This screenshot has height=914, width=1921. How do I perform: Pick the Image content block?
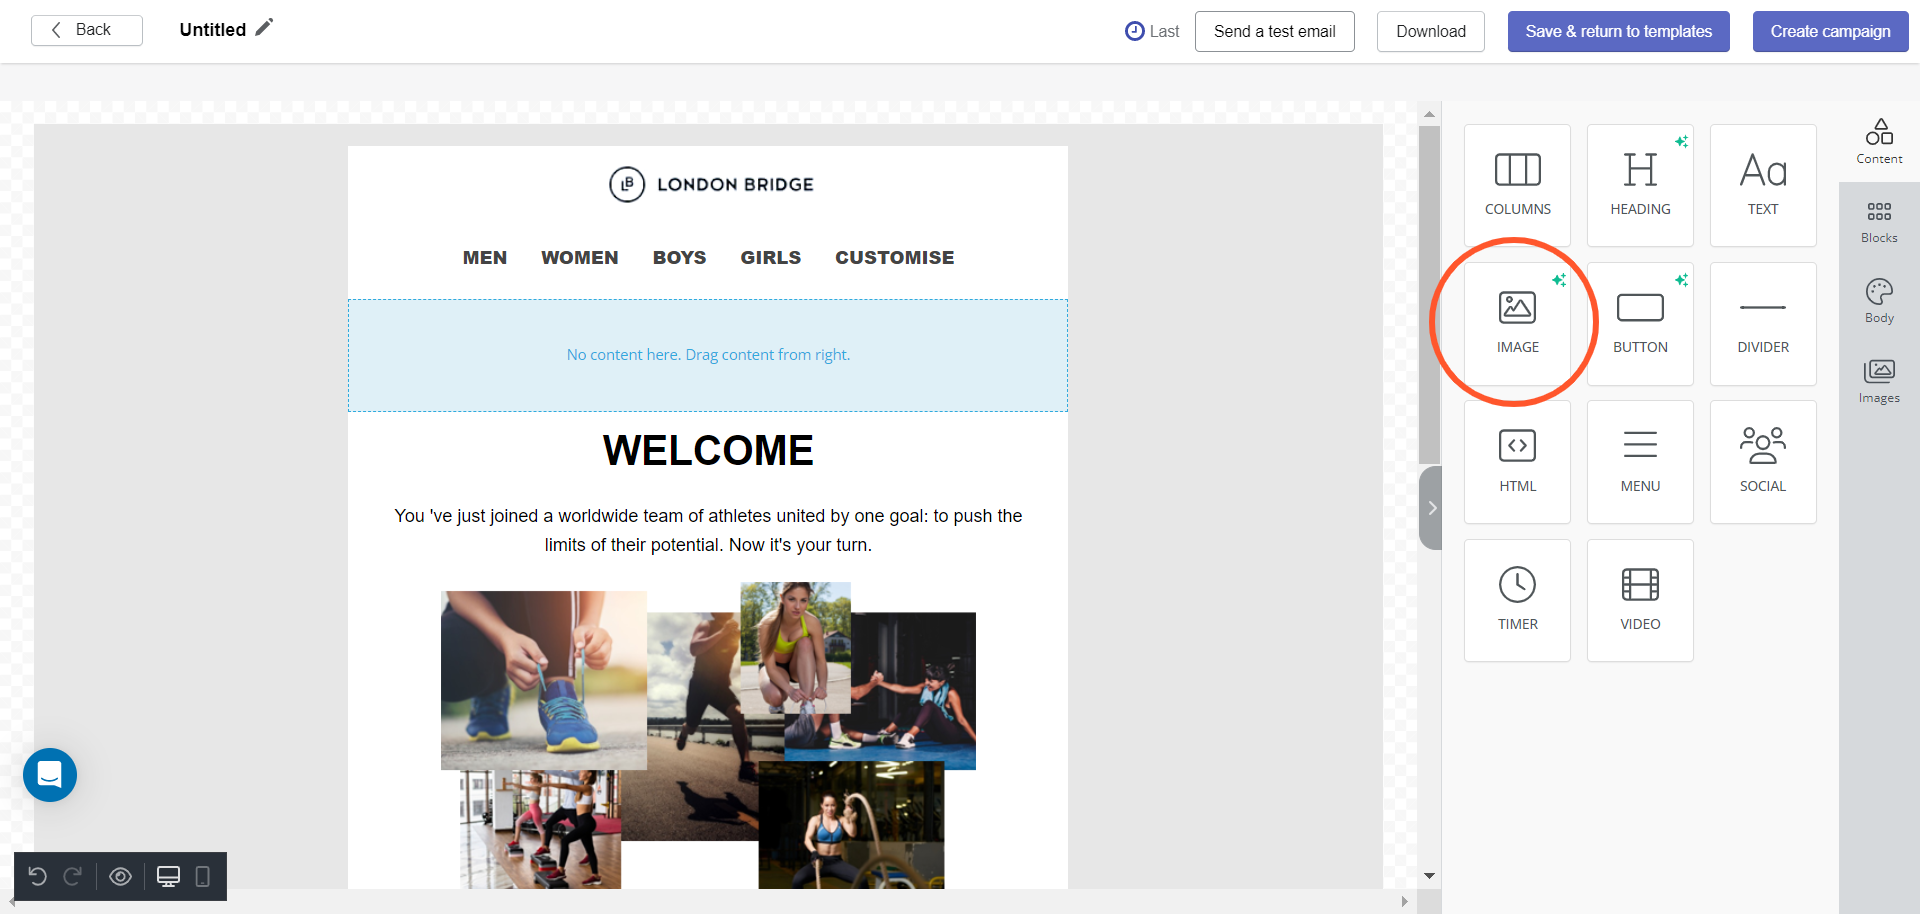(x=1517, y=323)
